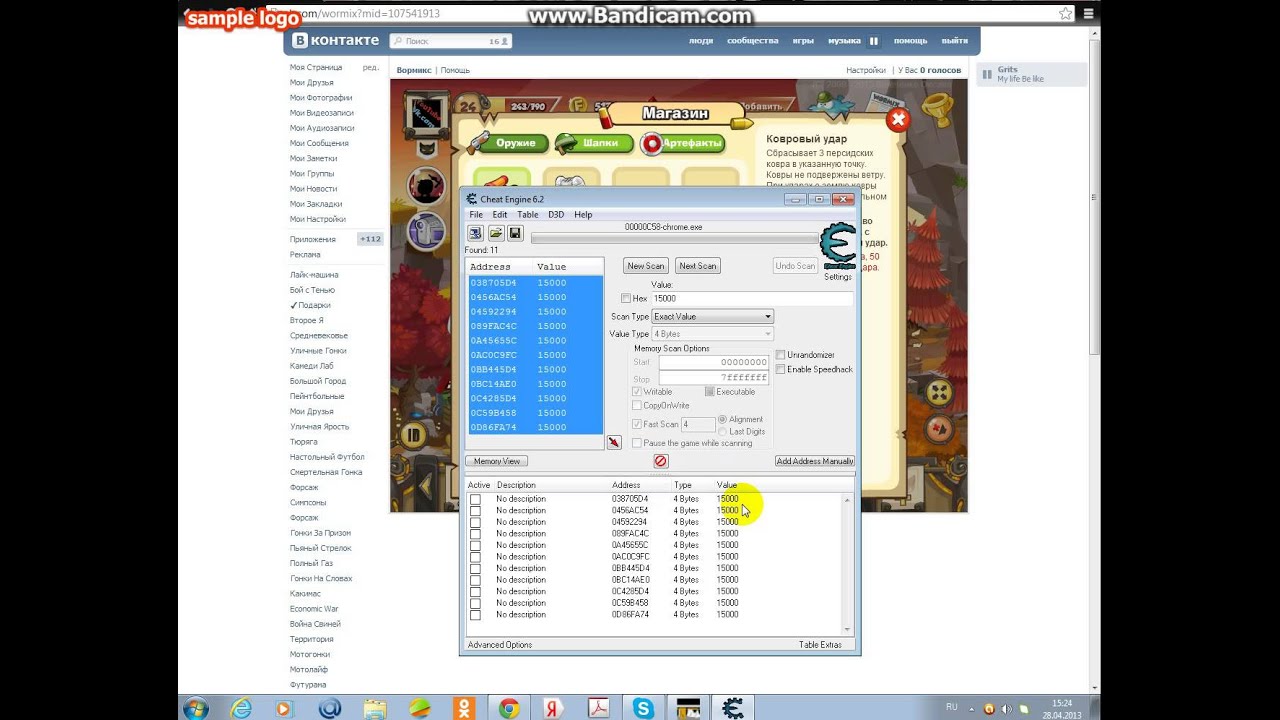The width and height of the screenshot is (1280, 720).
Task: Open the File menu in Cheat Engine
Action: tap(476, 214)
